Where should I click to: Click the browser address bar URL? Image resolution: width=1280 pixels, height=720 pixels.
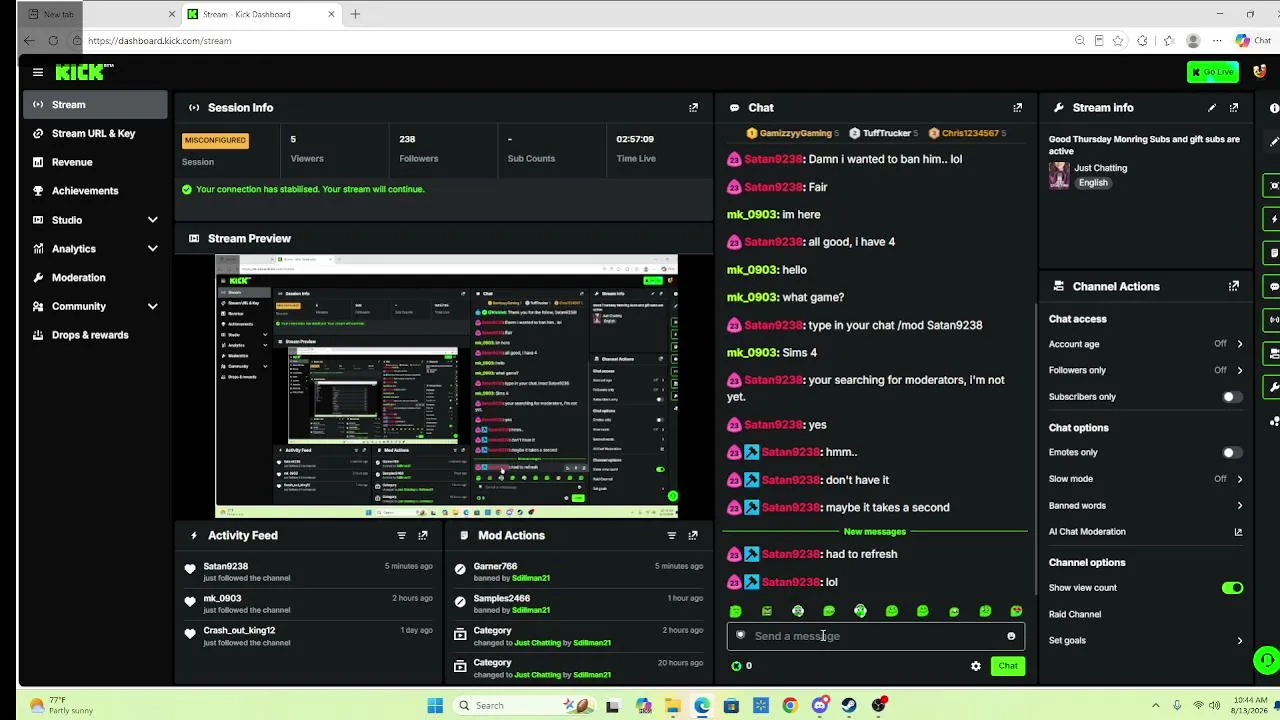tap(160, 41)
